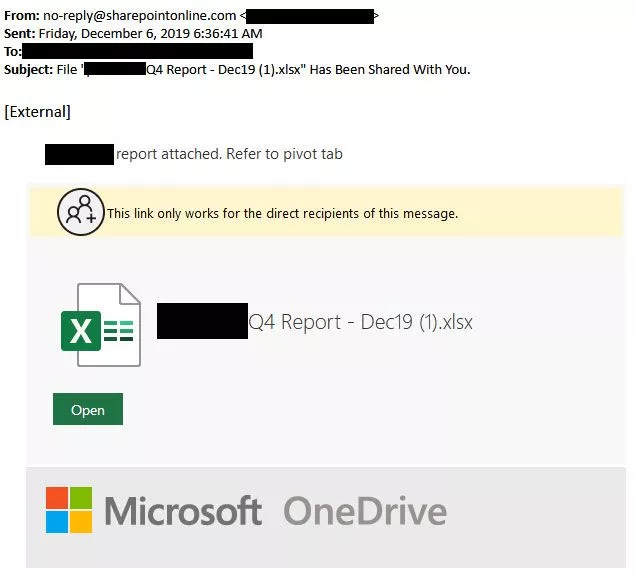Open the Q4 Report - Dec19 (1).xlsx file name
This screenshot has width=636, height=581.
pyautogui.click(x=360, y=322)
